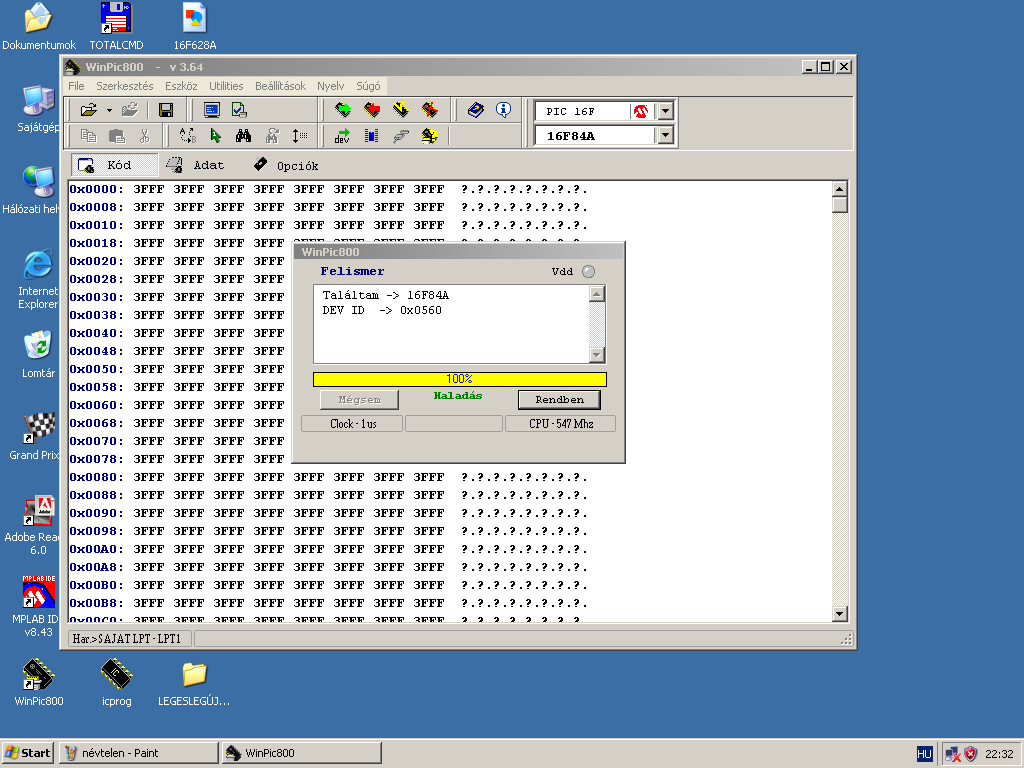Click the A-B swap icon
Screen dimensions: 1024x768
(x=187, y=136)
